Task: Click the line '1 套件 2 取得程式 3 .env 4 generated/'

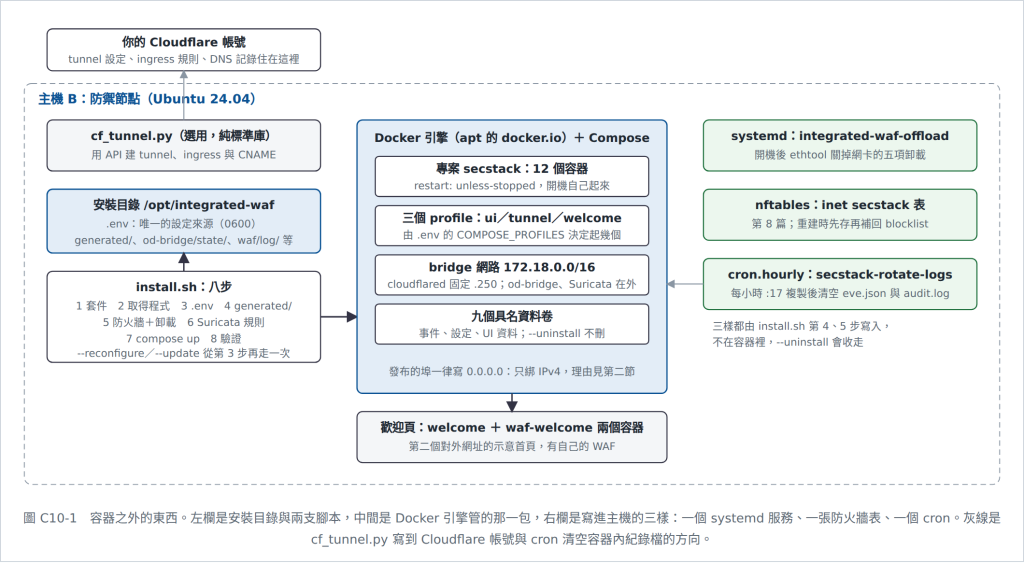Action: (x=184, y=306)
